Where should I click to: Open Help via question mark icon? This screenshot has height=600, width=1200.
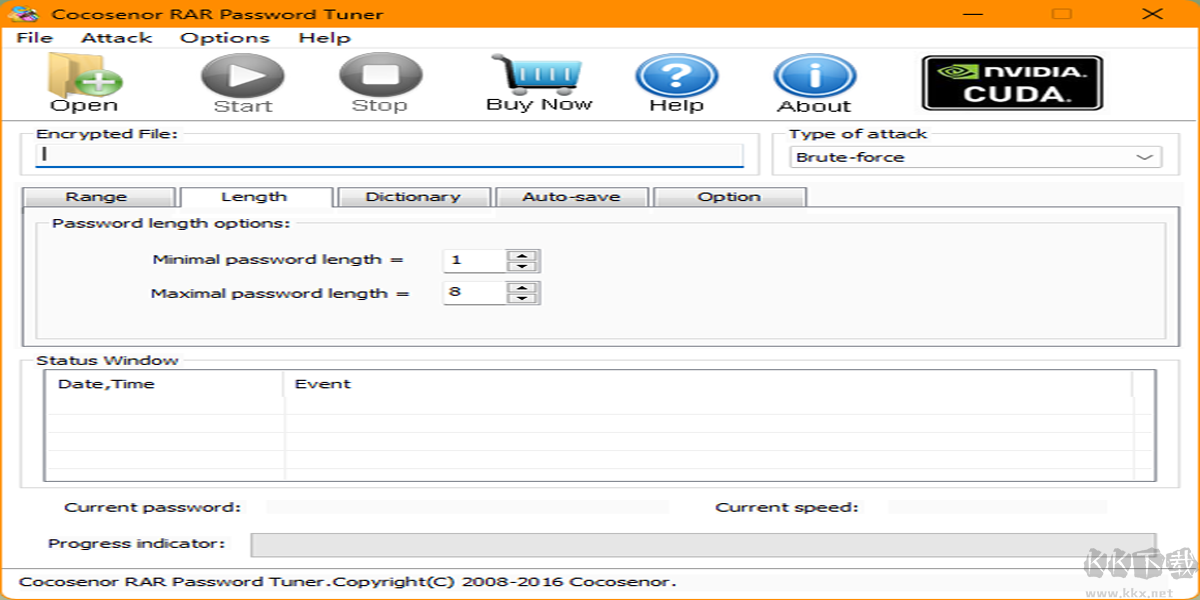(677, 75)
